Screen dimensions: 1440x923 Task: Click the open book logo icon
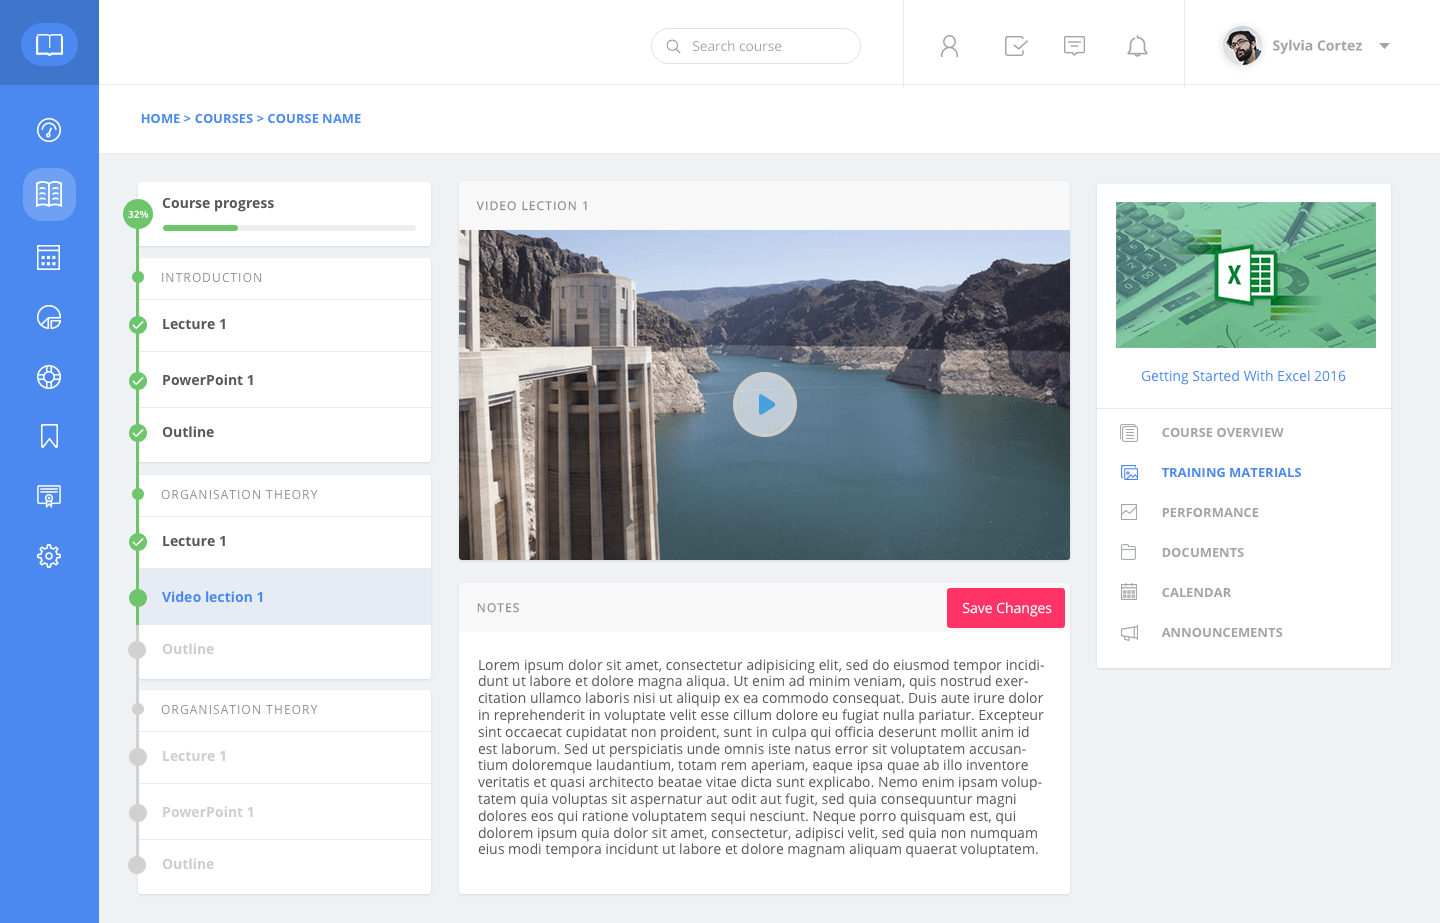(x=49, y=45)
